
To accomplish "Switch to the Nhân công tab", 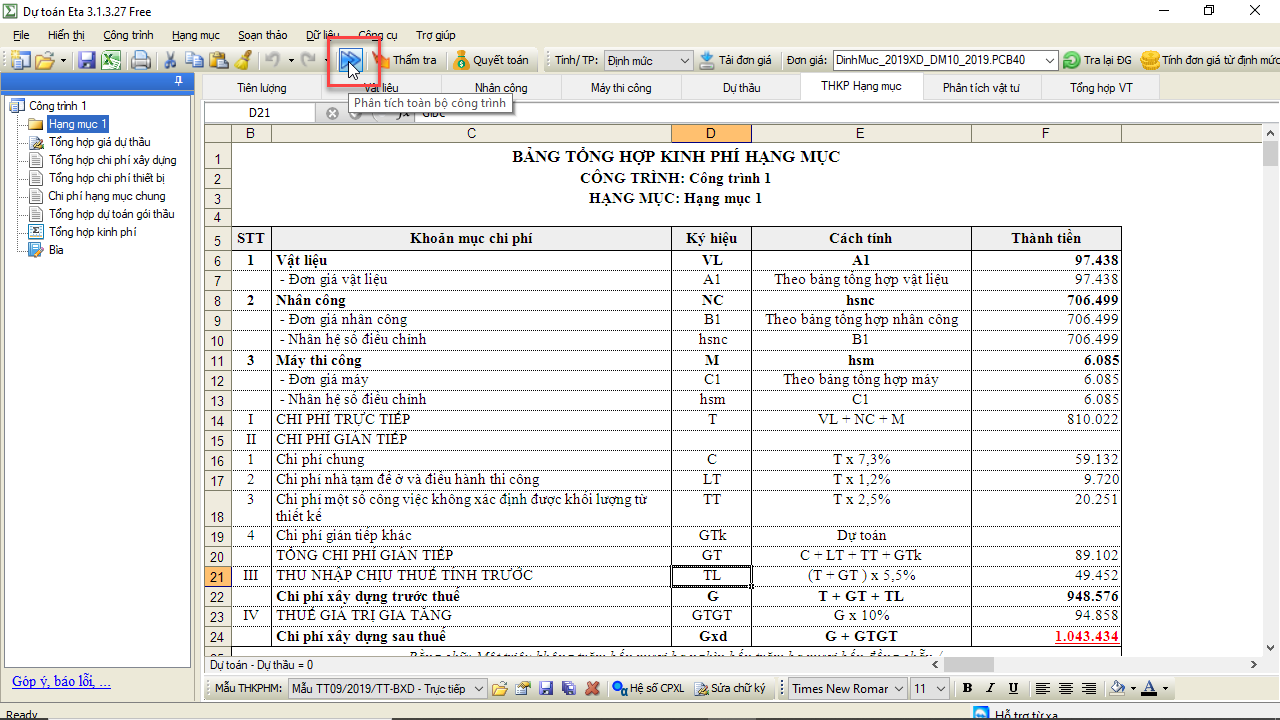I will [501, 88].
